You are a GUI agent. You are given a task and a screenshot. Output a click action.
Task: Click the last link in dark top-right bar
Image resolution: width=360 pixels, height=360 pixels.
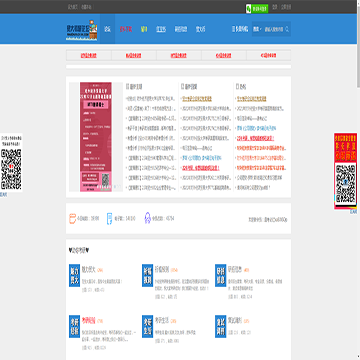tap(286, 7)
